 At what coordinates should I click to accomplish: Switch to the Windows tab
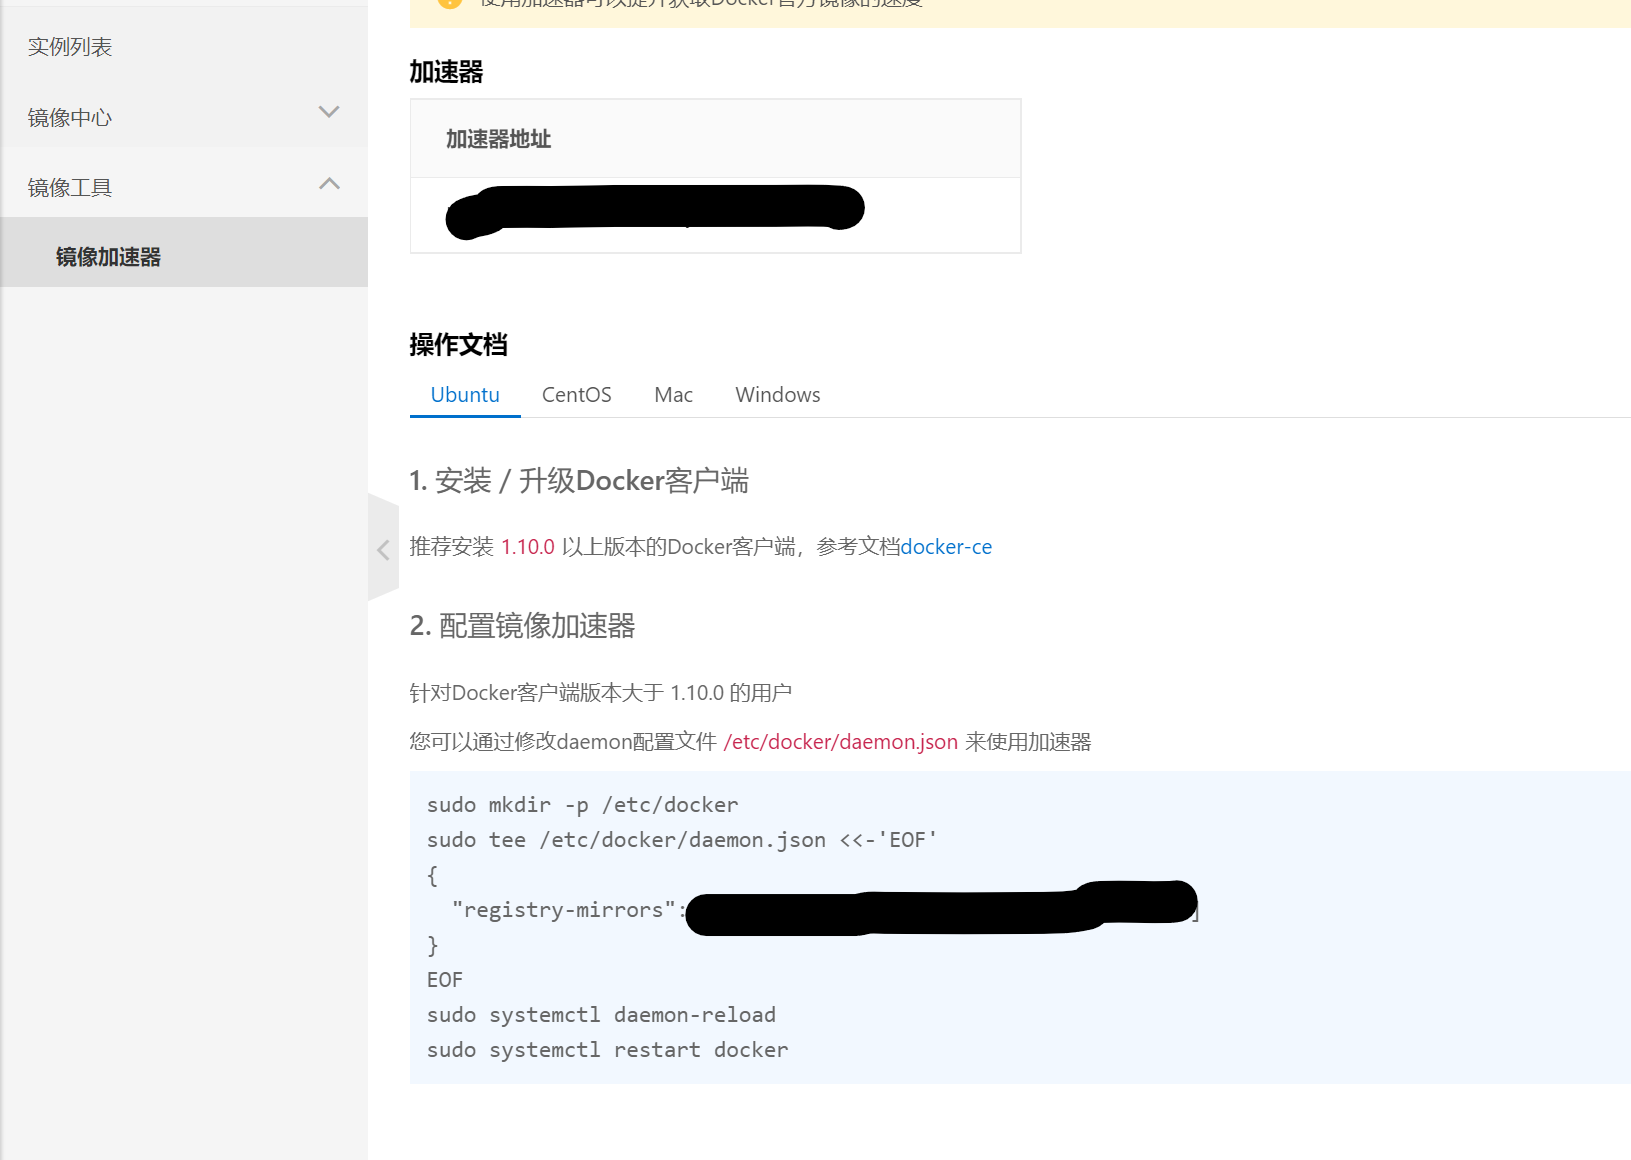[x=778, y=395]
